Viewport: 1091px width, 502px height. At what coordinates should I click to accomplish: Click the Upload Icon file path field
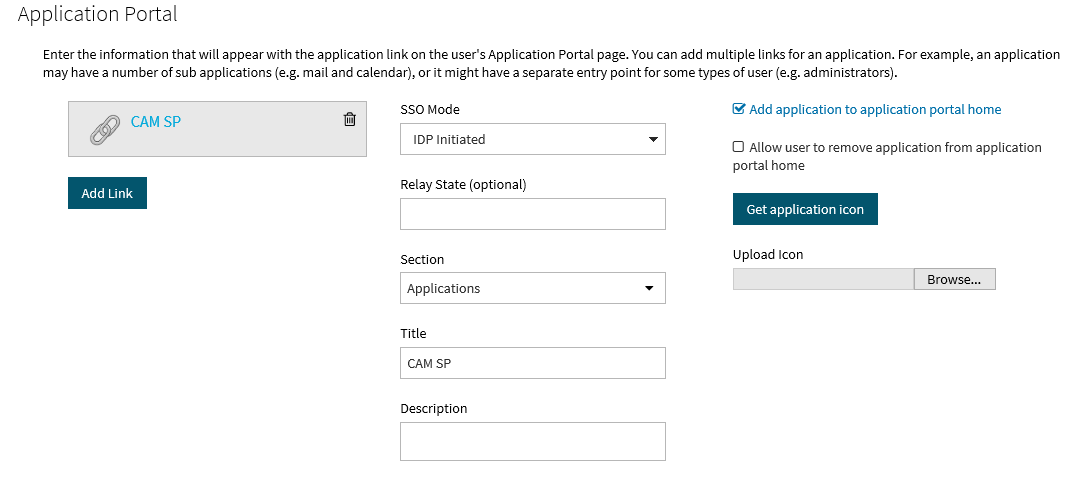(823, 279)
